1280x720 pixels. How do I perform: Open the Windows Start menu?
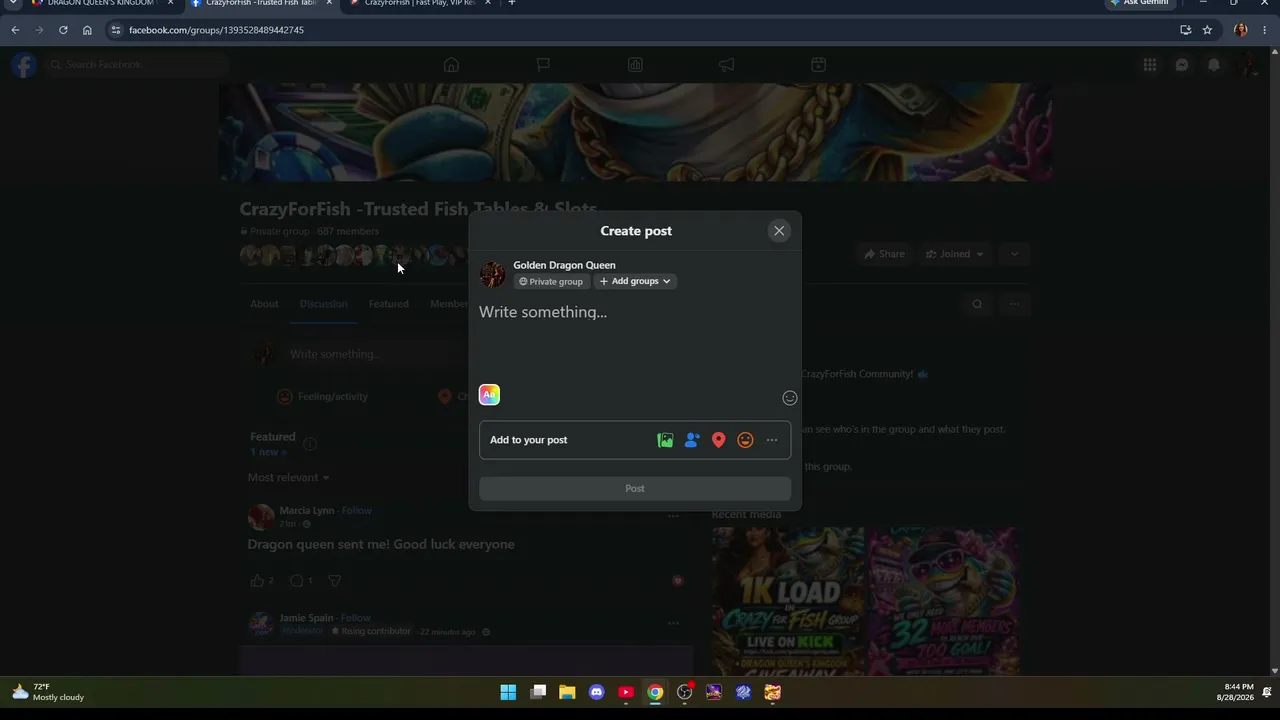click(508, 692)
